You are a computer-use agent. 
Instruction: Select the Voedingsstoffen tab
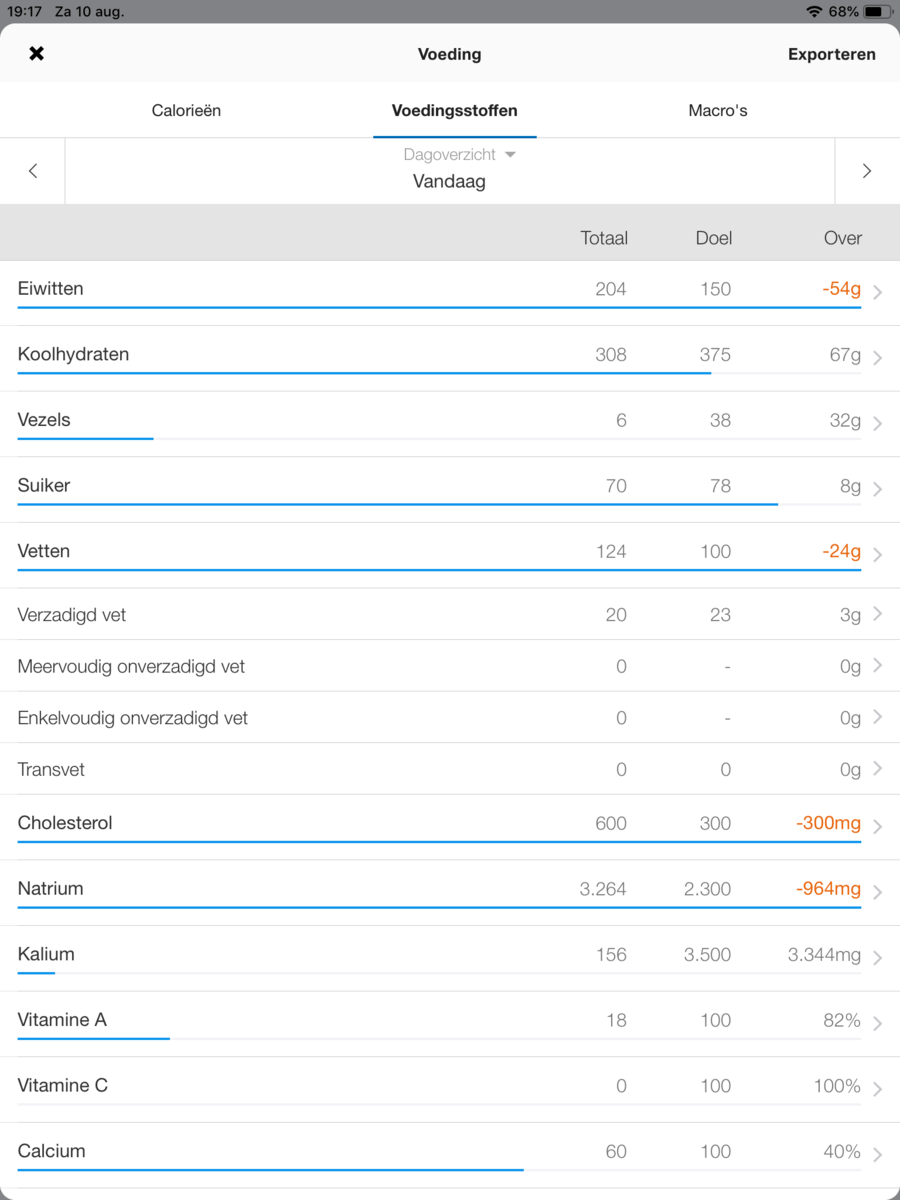[455, 111]
